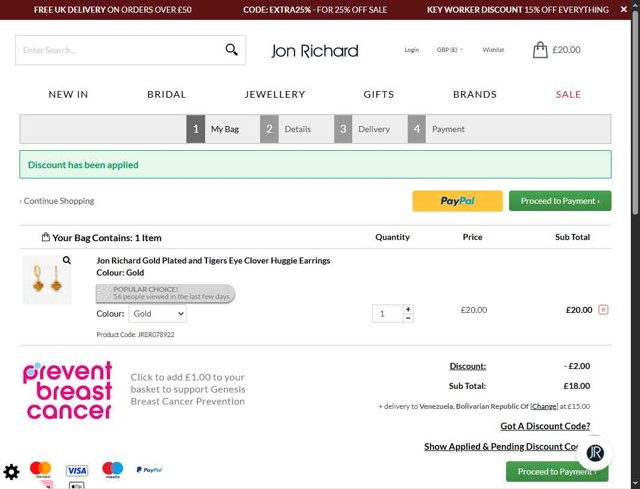Click the KEY WORKER DISCOUNT banner text

click(x=518, y=9)
